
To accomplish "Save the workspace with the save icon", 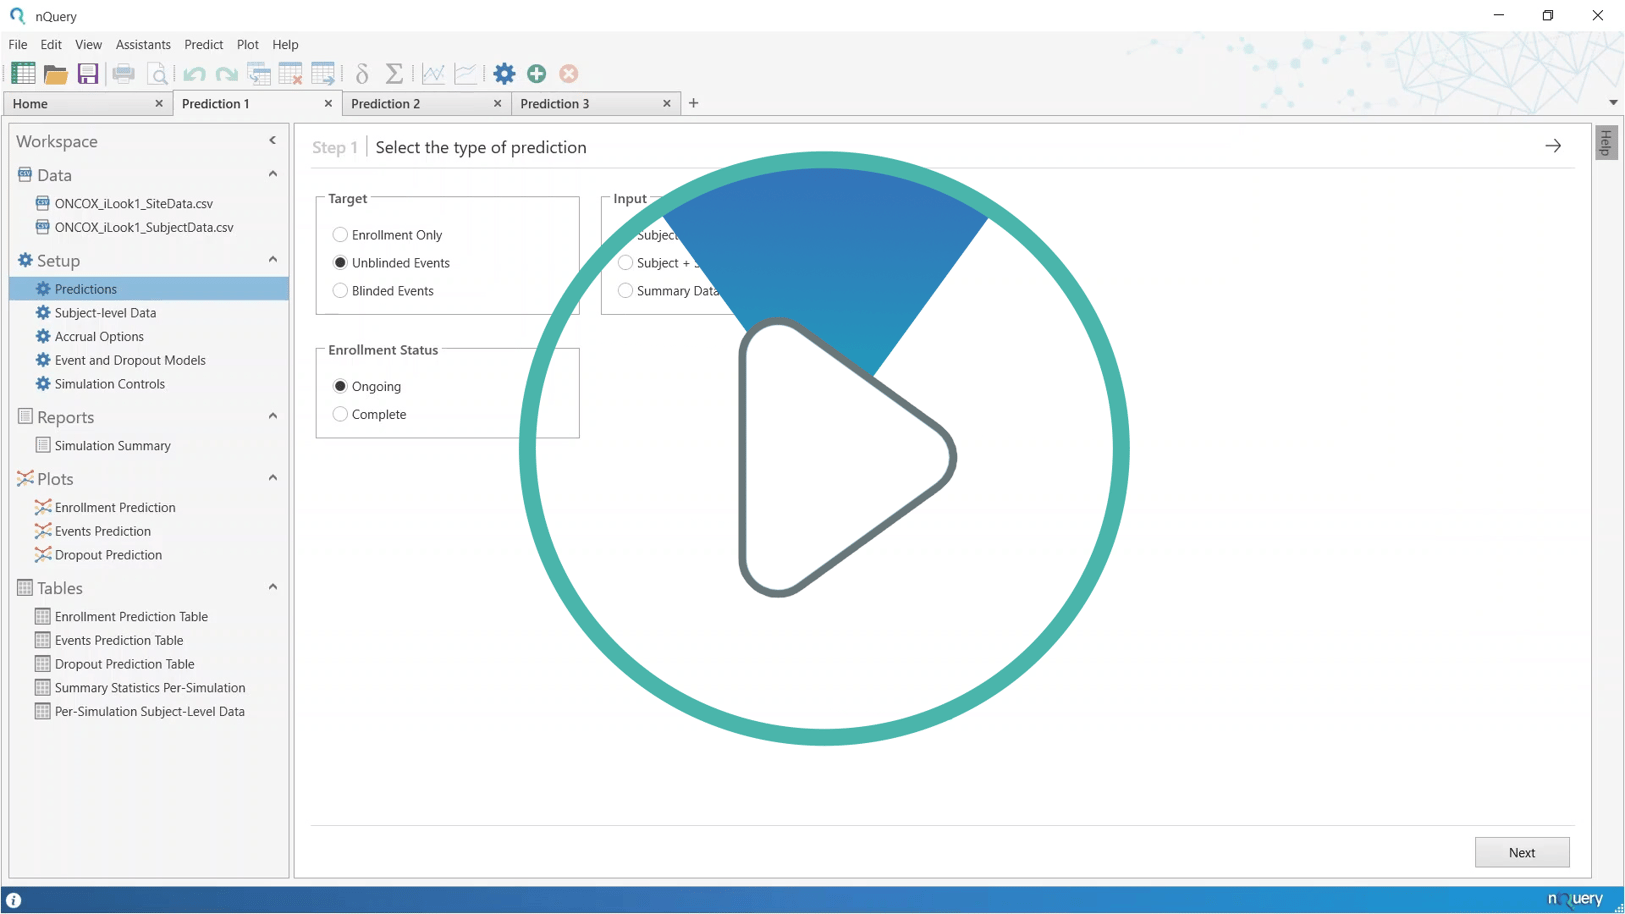I will [88, 73].
